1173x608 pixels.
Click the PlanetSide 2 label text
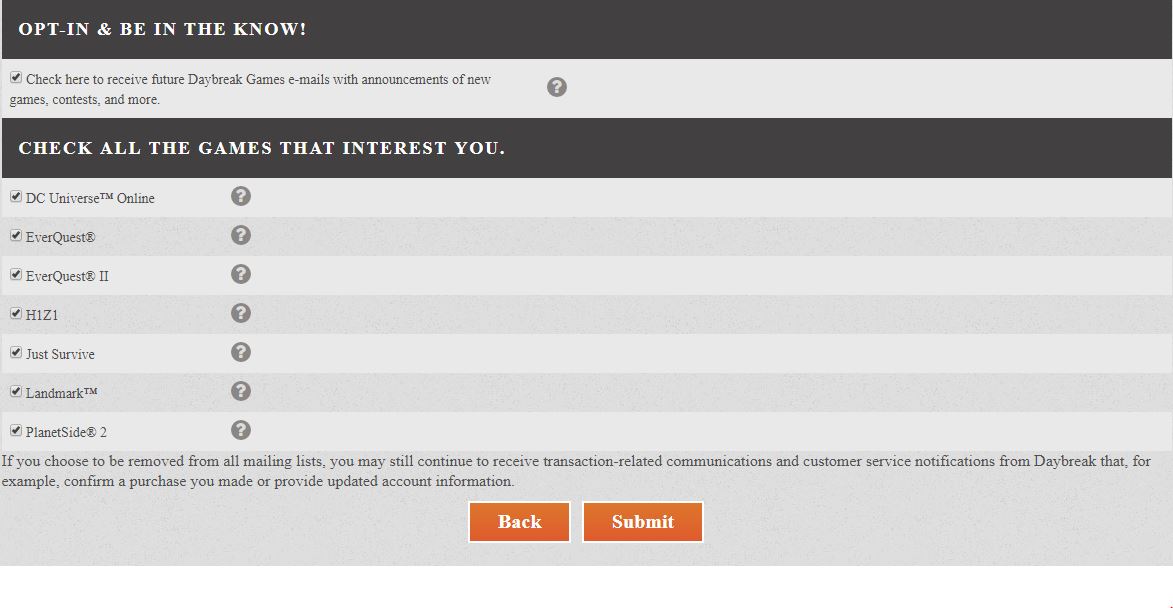click(x=67, y=432)
